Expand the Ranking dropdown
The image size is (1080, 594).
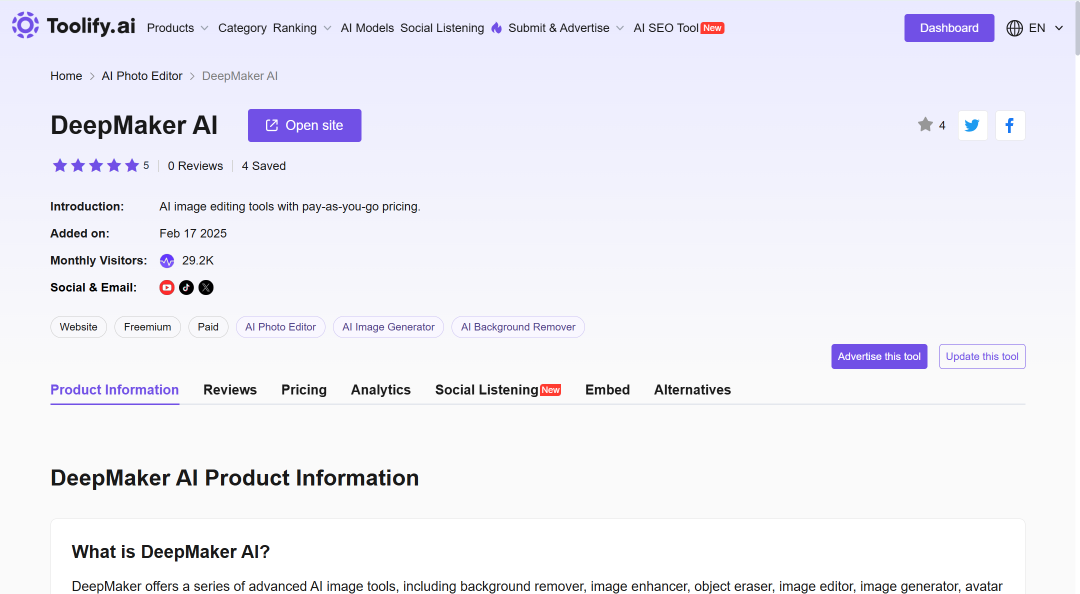click(x=302, y=28)
